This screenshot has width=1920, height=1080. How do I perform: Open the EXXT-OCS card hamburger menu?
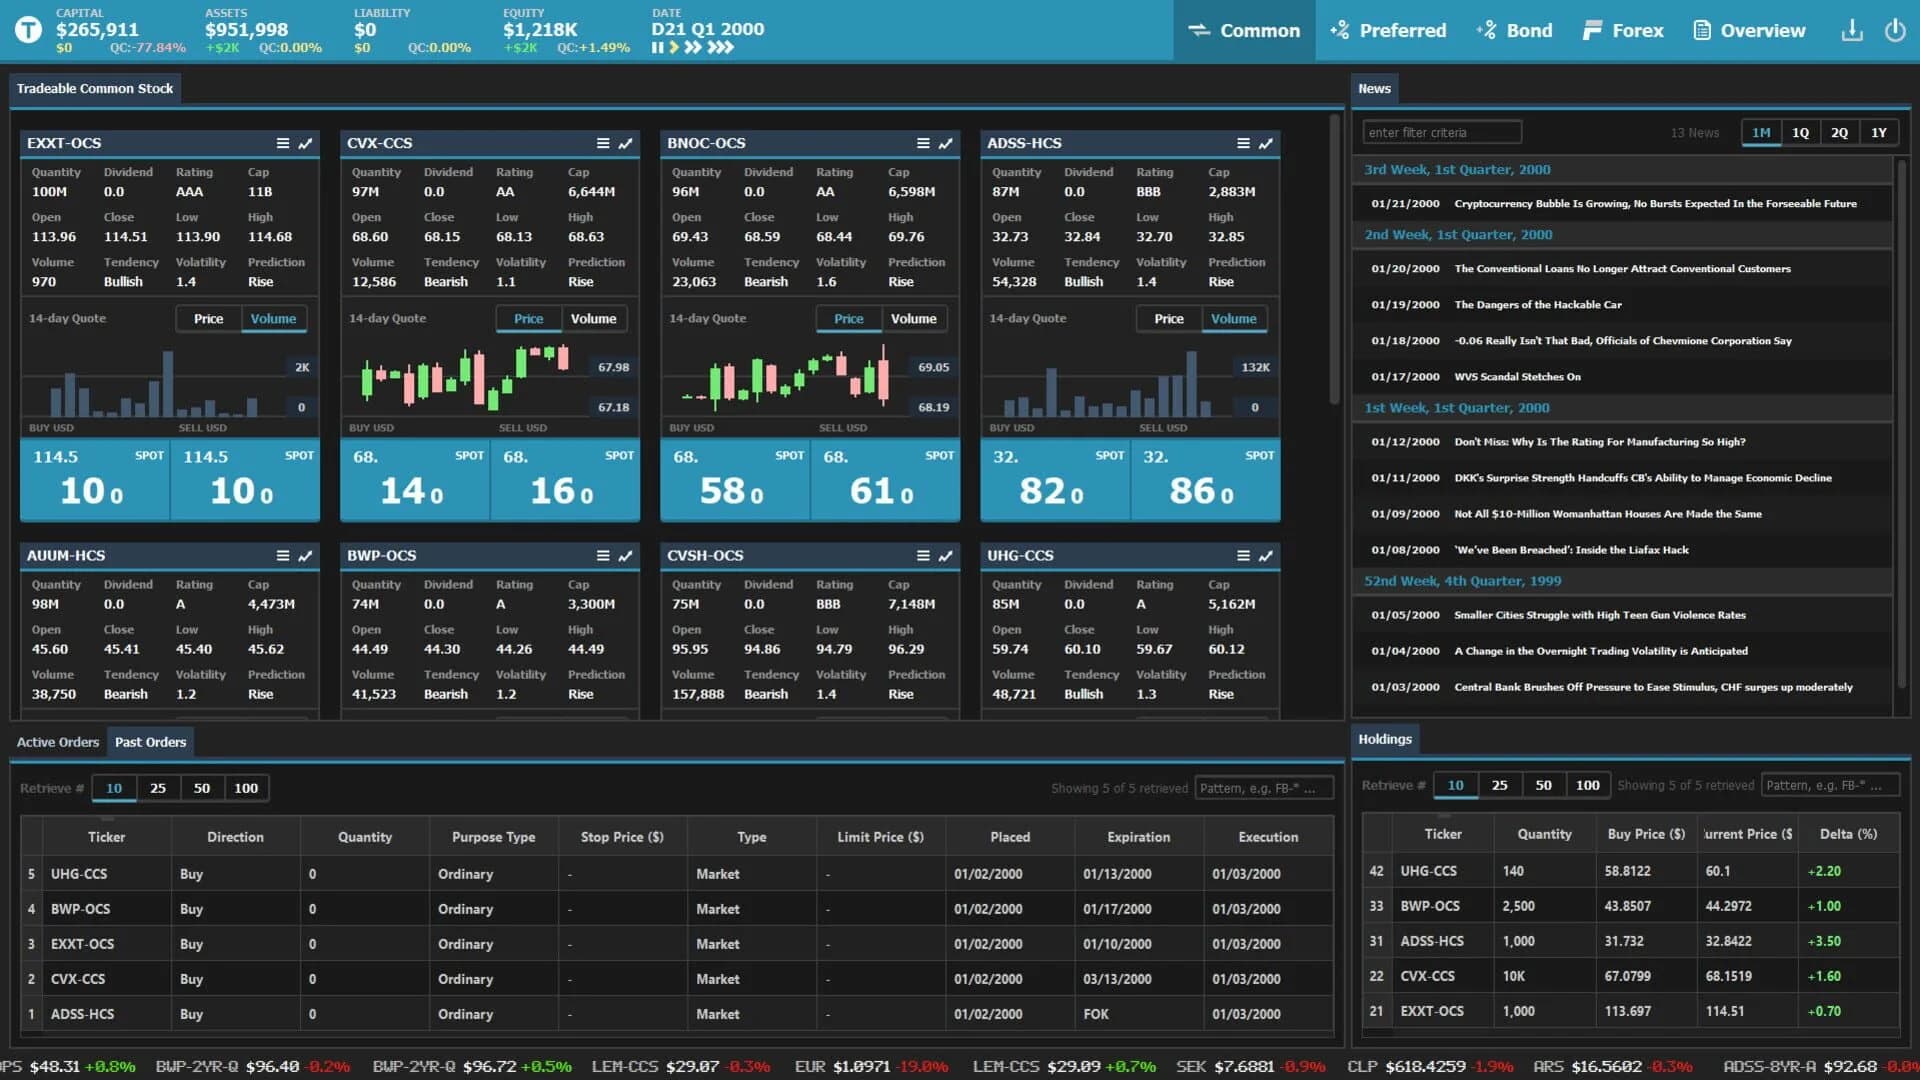(x=282, y=143)
